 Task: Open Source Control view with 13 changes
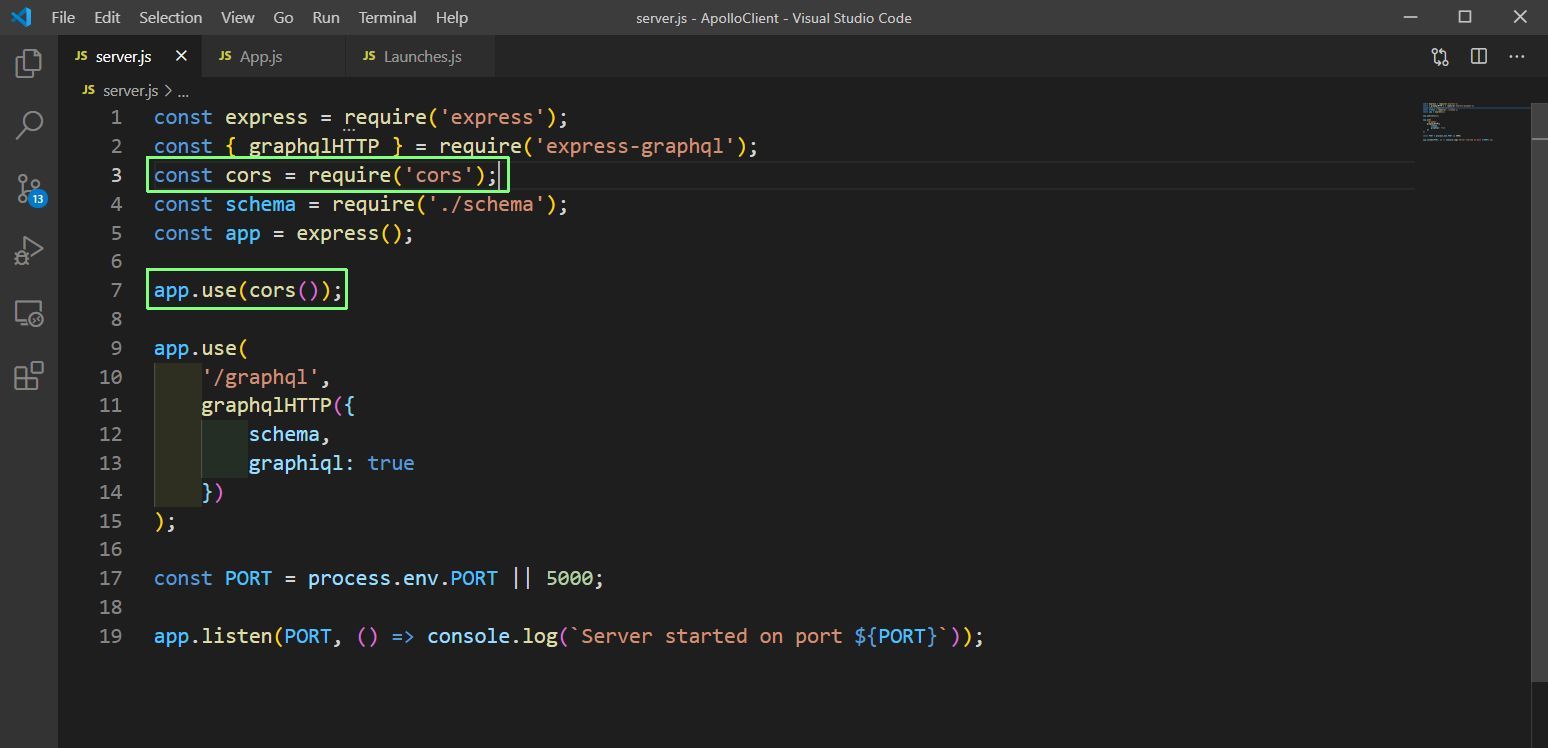tap(30, 188)
